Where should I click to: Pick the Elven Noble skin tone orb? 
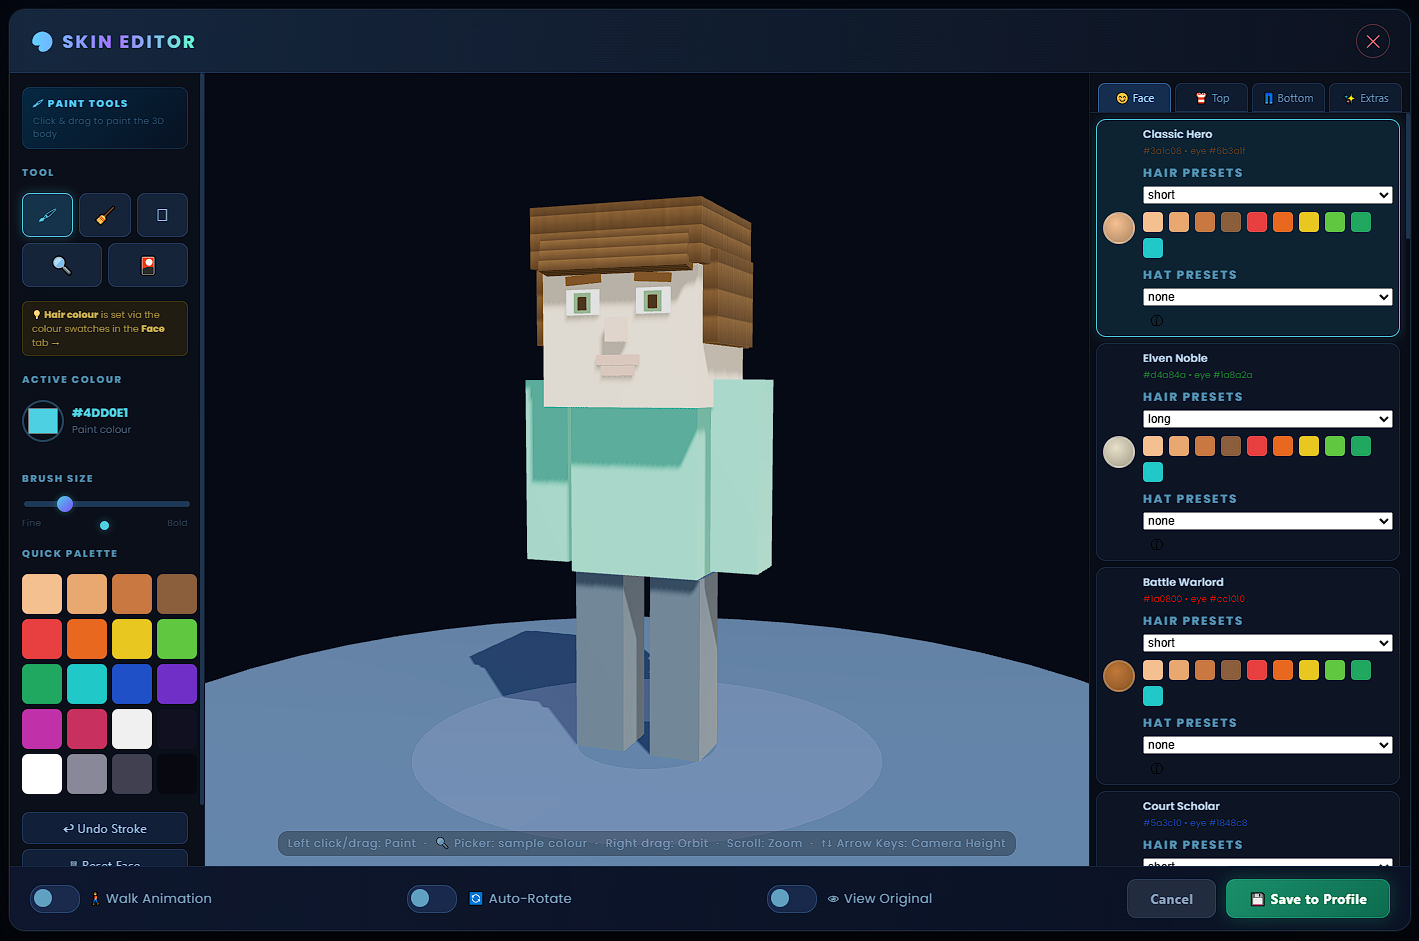(1119, 452)
